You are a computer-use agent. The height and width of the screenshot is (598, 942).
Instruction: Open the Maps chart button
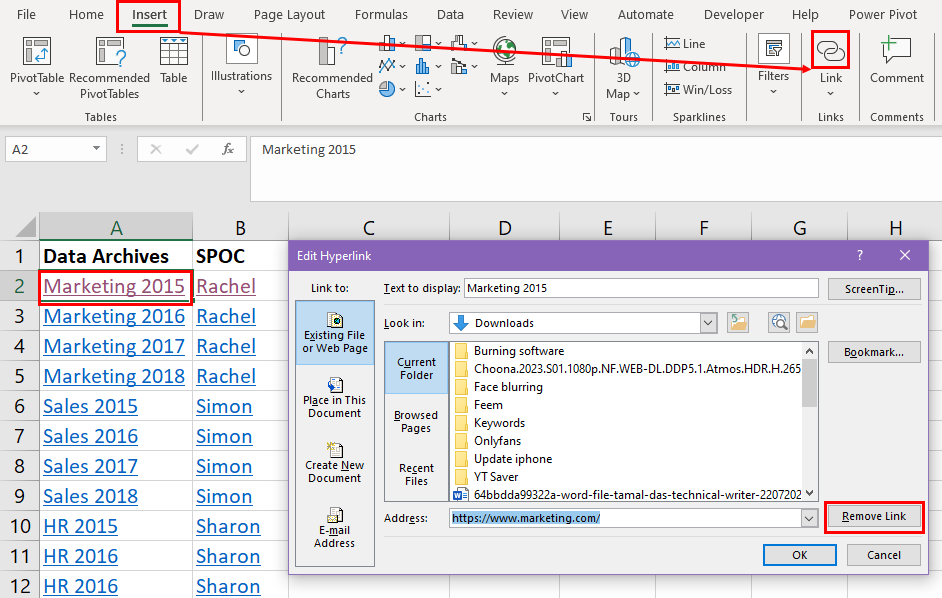[x=504, y=66]
